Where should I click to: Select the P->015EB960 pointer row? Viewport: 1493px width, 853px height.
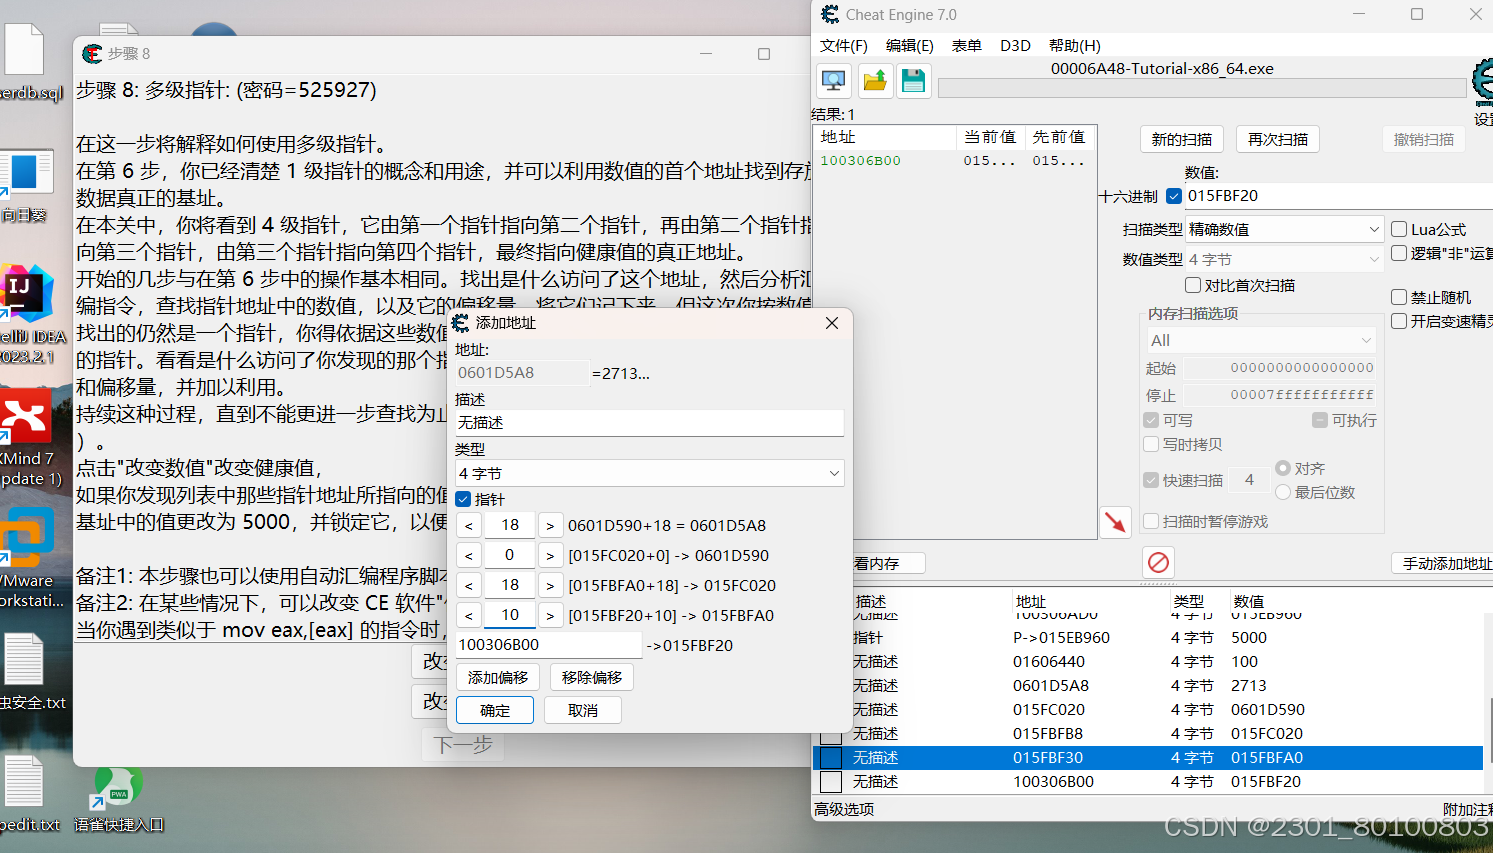point(1149,638)
